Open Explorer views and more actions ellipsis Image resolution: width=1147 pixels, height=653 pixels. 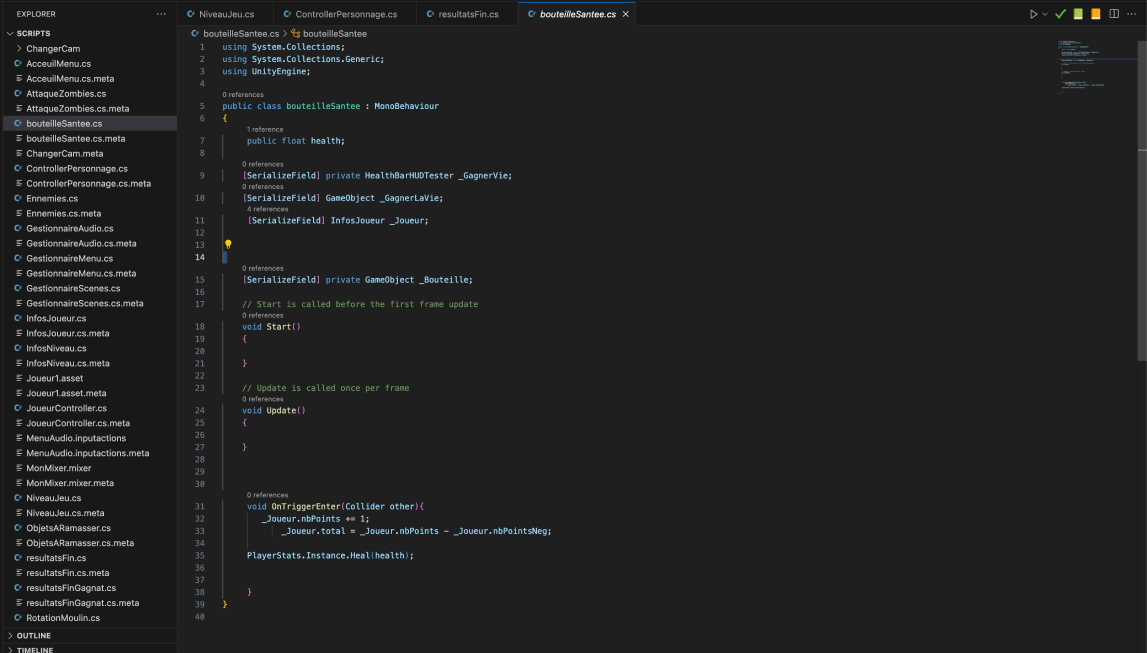(161, 14)
